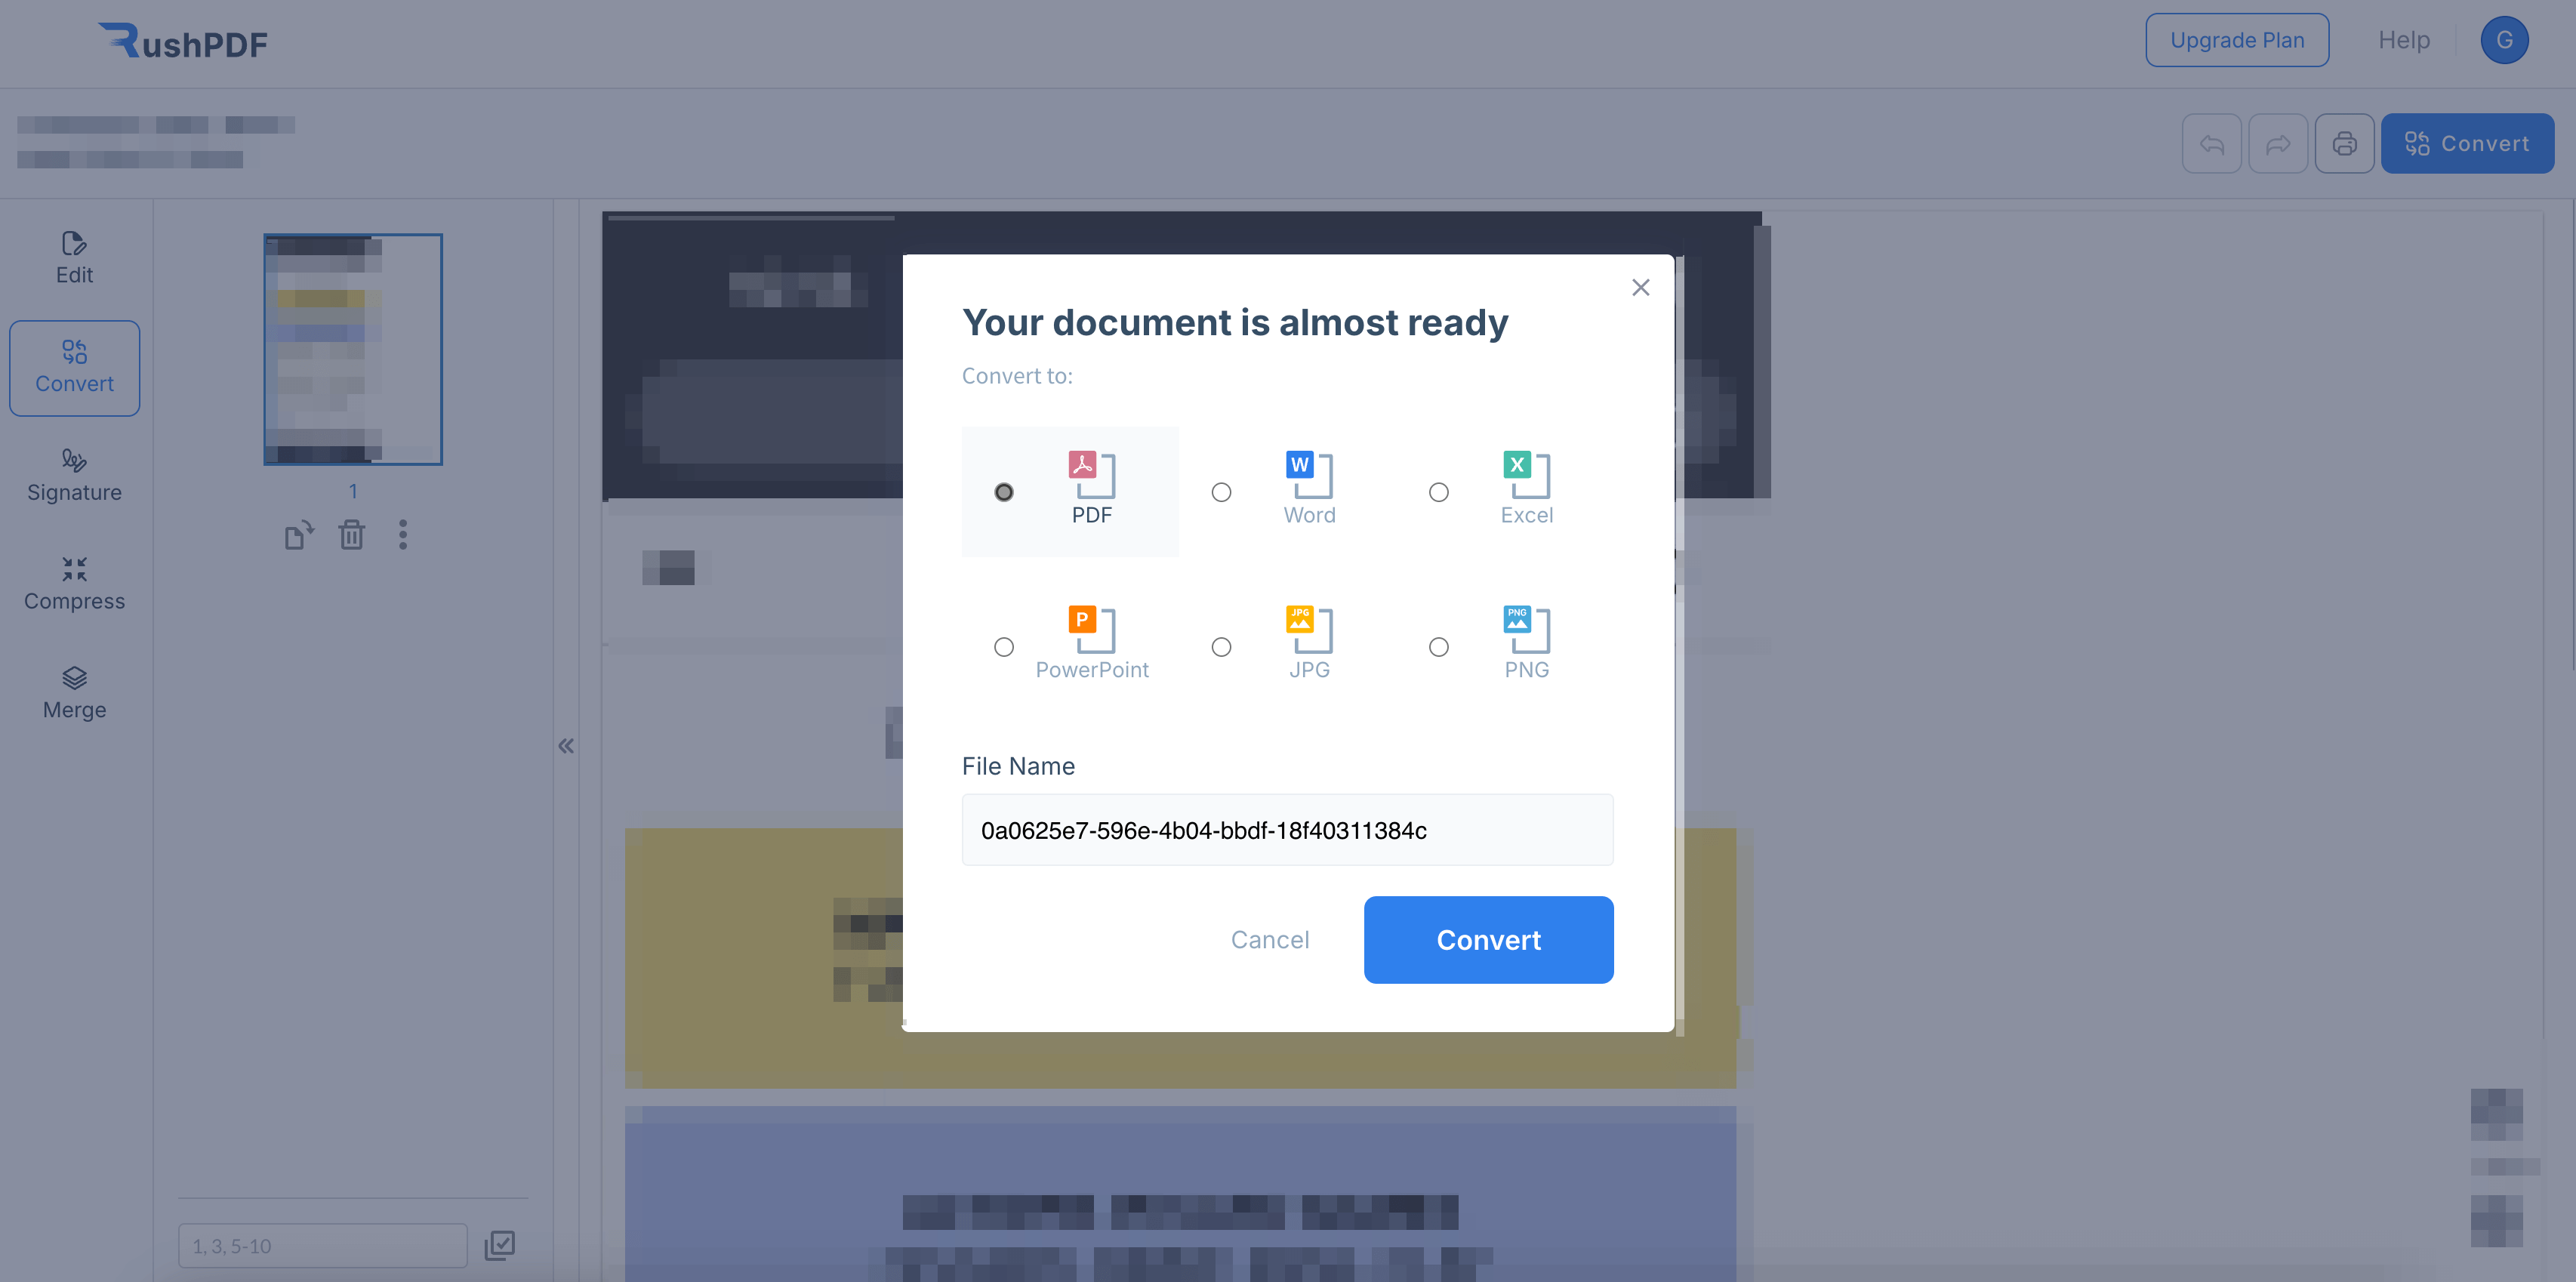Click the Cancel button in dialog
Screen dimensions: 2576x1282
pyautogui.click(x=1270, y=940)
